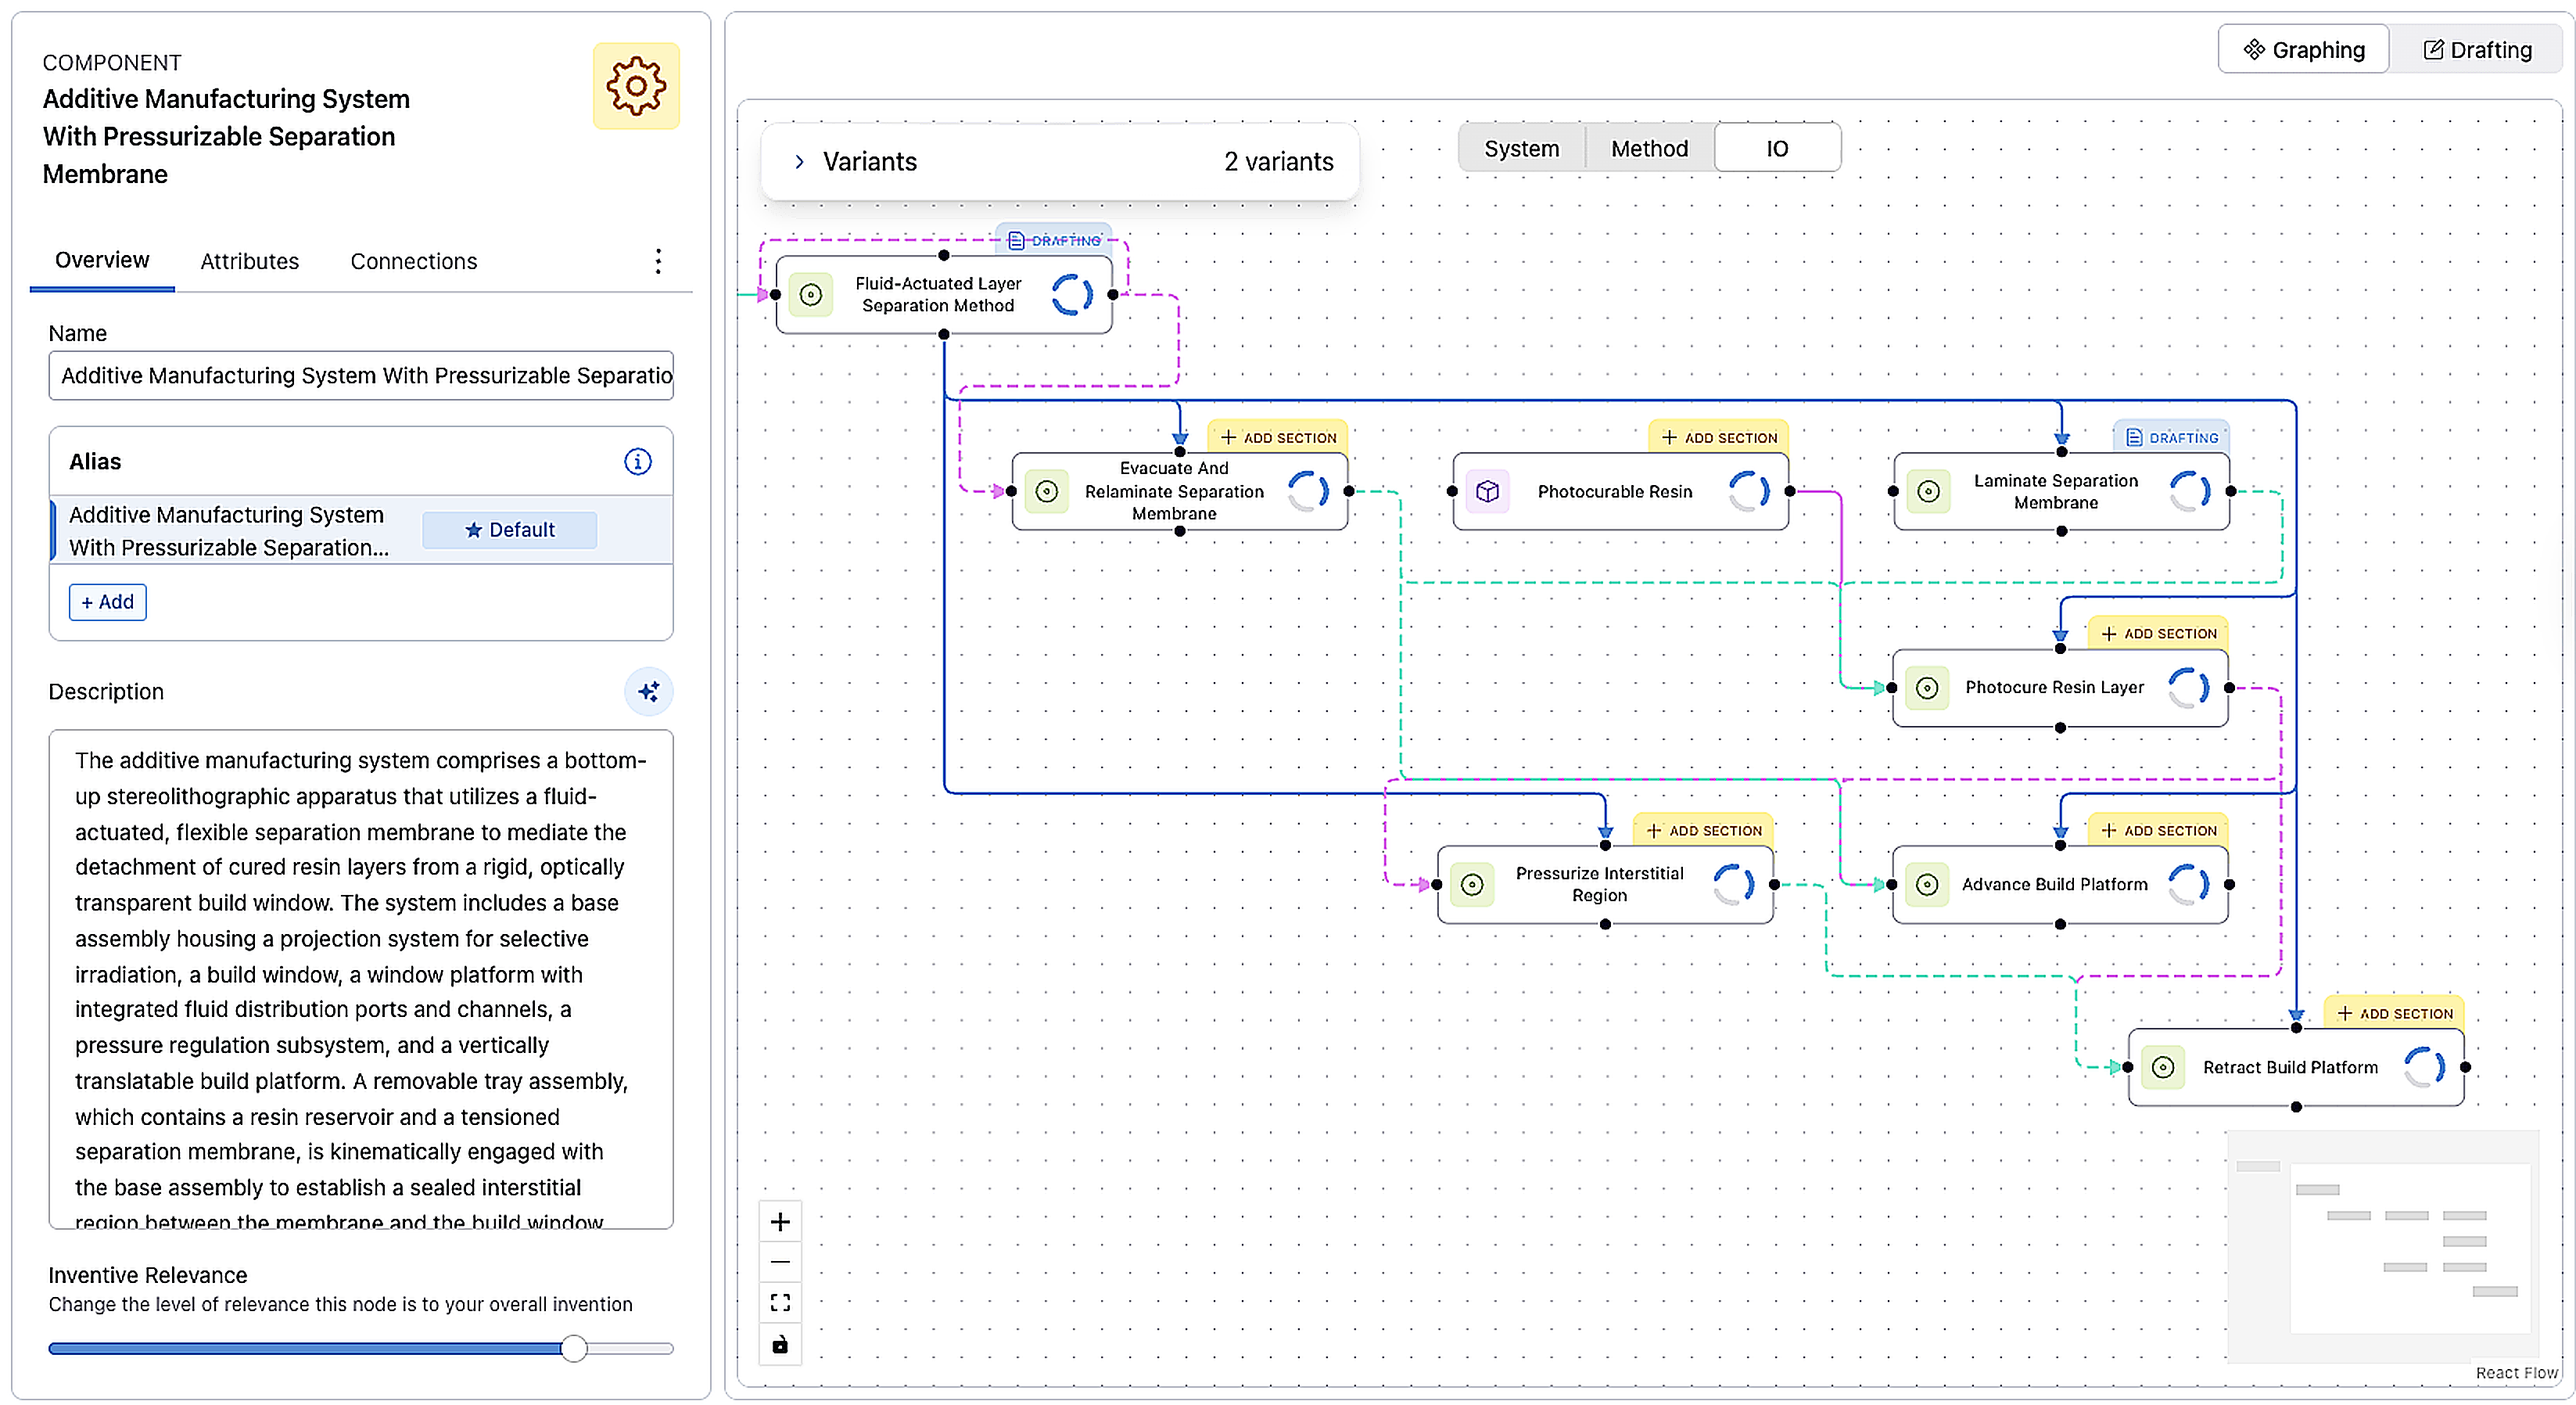Click progress ring on Retract Build Platform node

pyautogui.click(x=2424, y=1068)
